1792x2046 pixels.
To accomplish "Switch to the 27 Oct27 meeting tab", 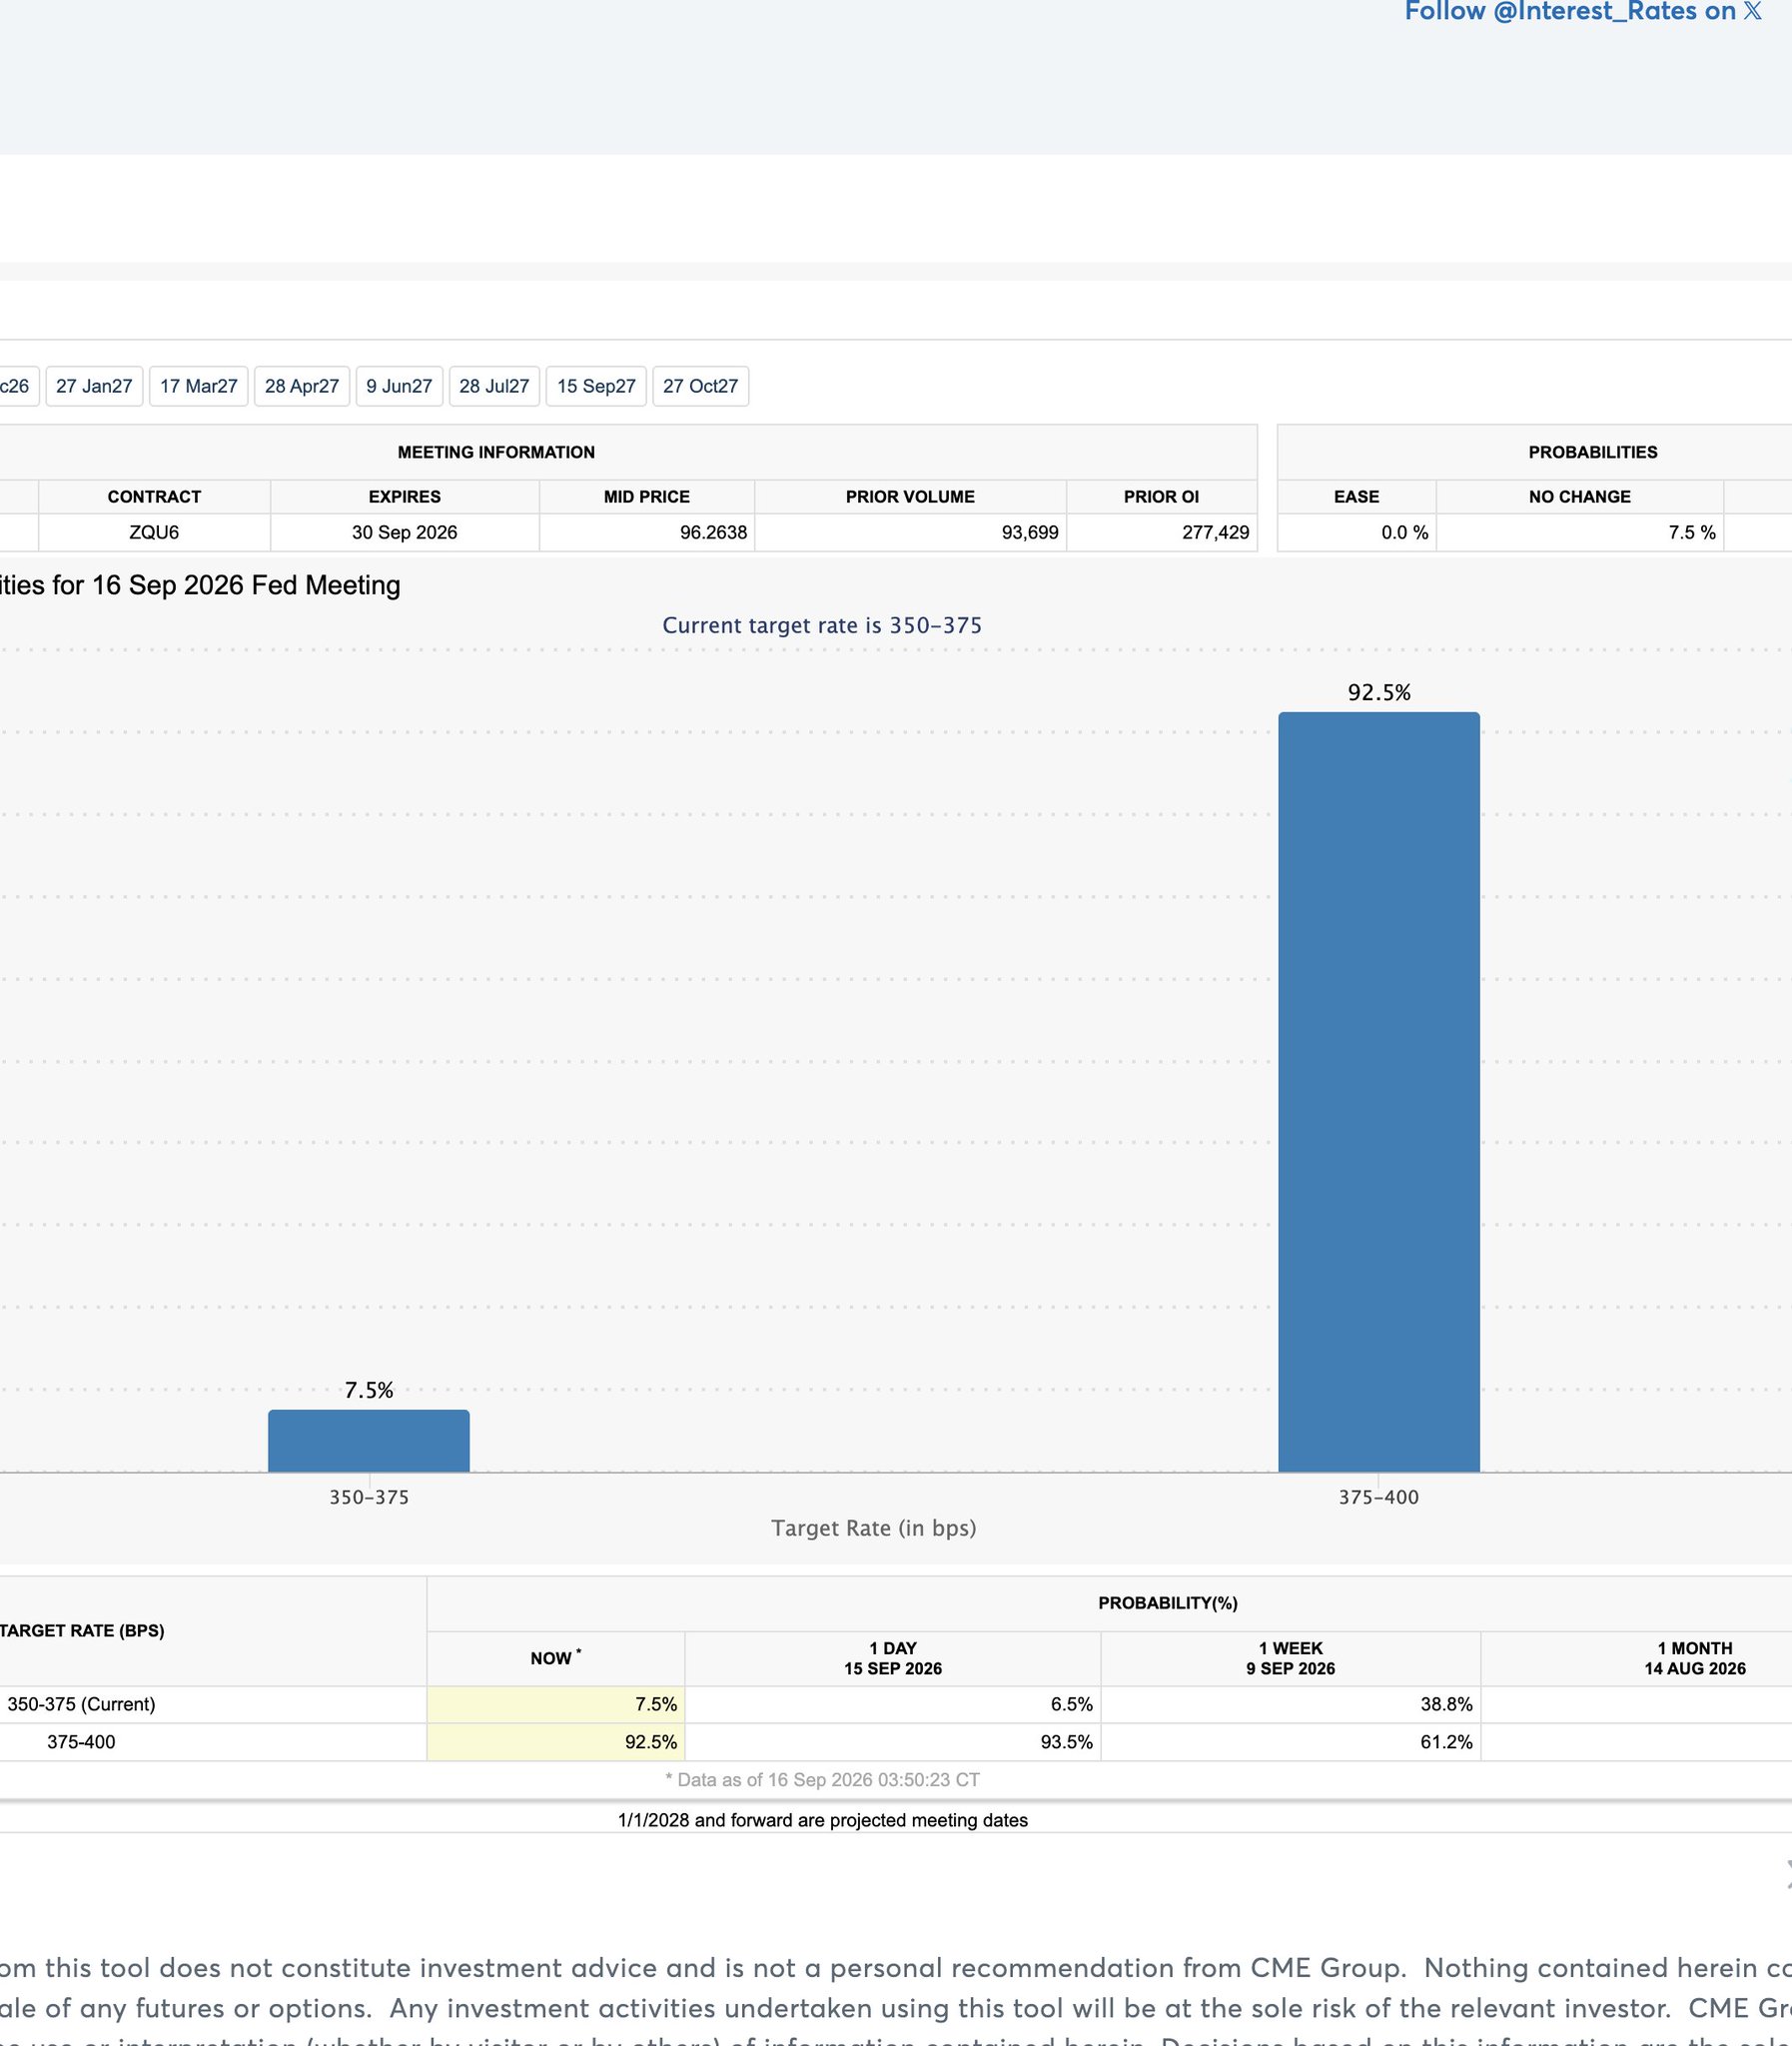I will click(x=700, y=386).
